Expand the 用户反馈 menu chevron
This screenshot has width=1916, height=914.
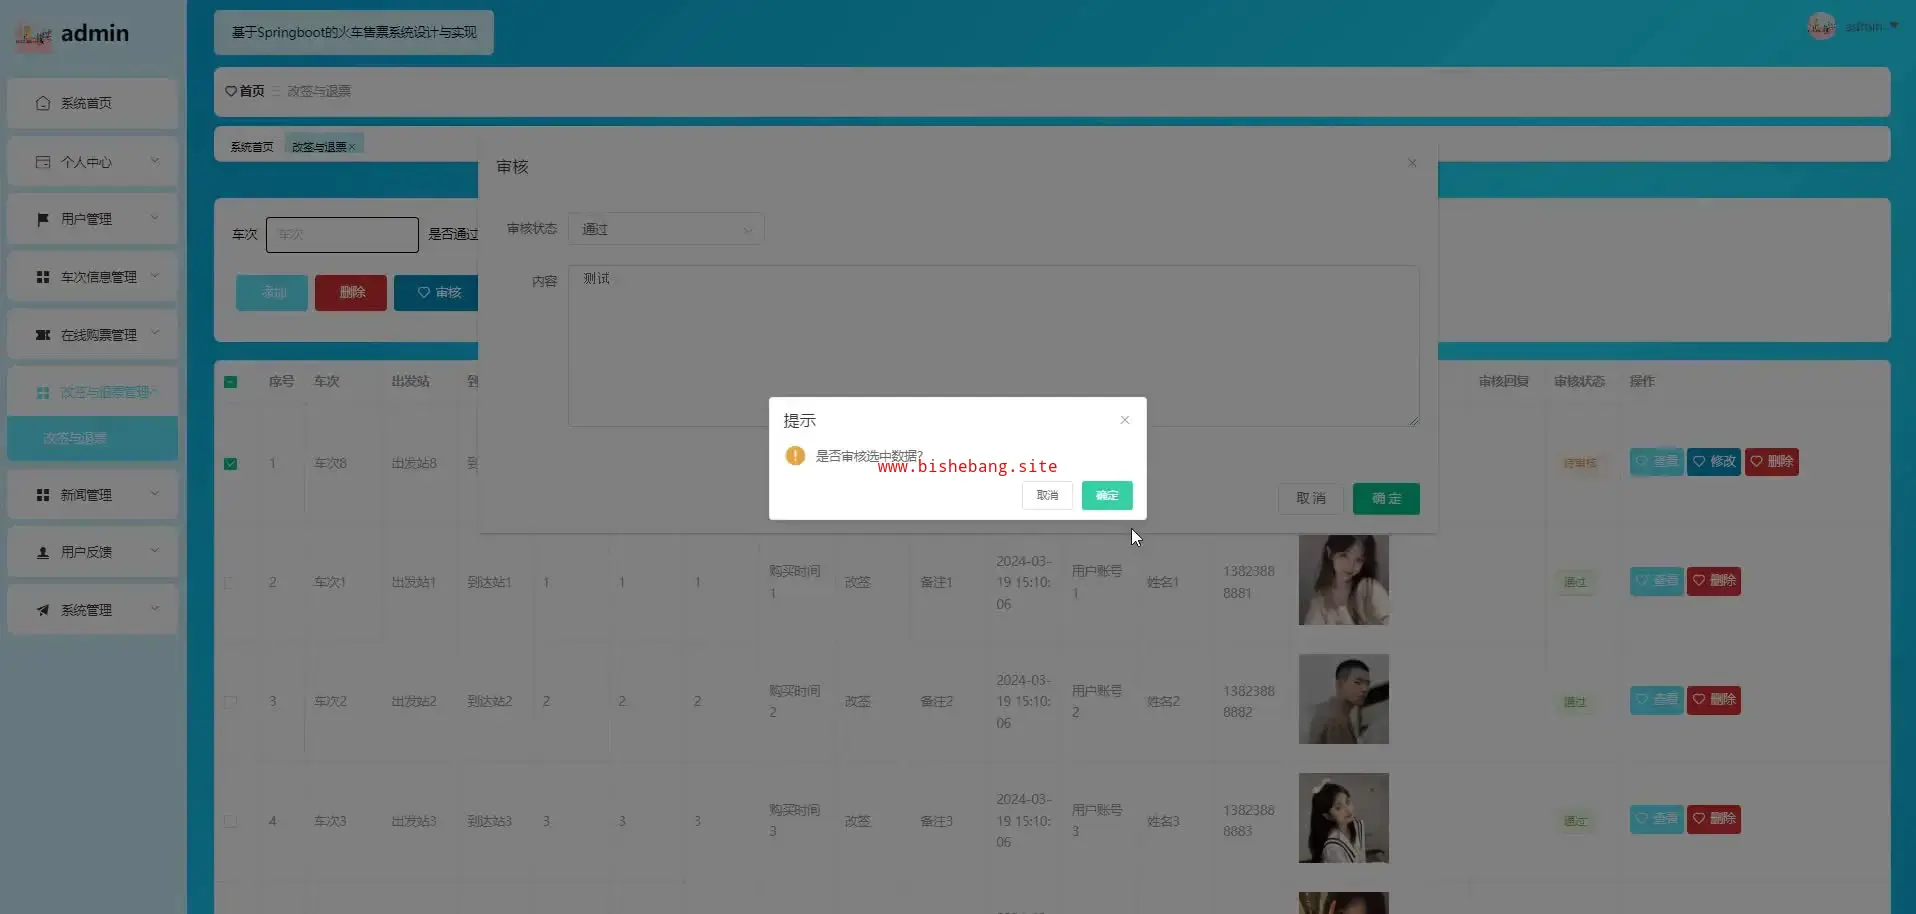[155, 550]
